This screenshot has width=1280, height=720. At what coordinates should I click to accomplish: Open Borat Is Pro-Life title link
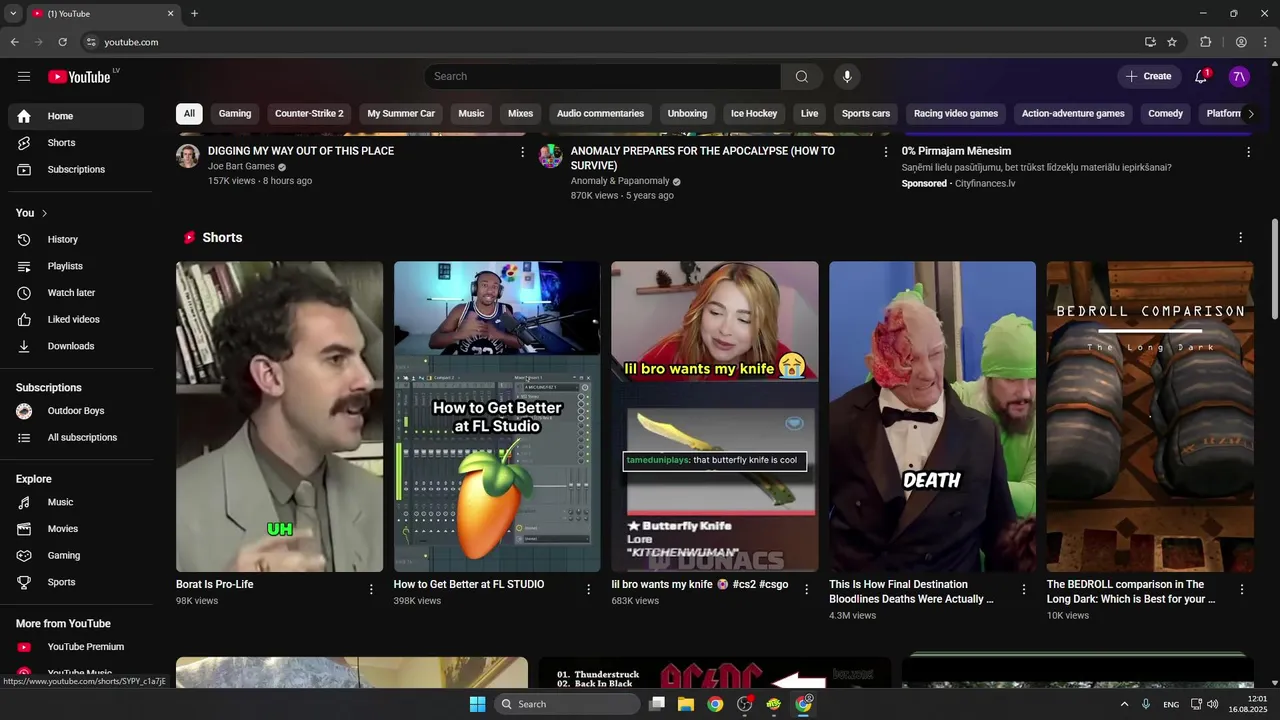coord(214,585)
